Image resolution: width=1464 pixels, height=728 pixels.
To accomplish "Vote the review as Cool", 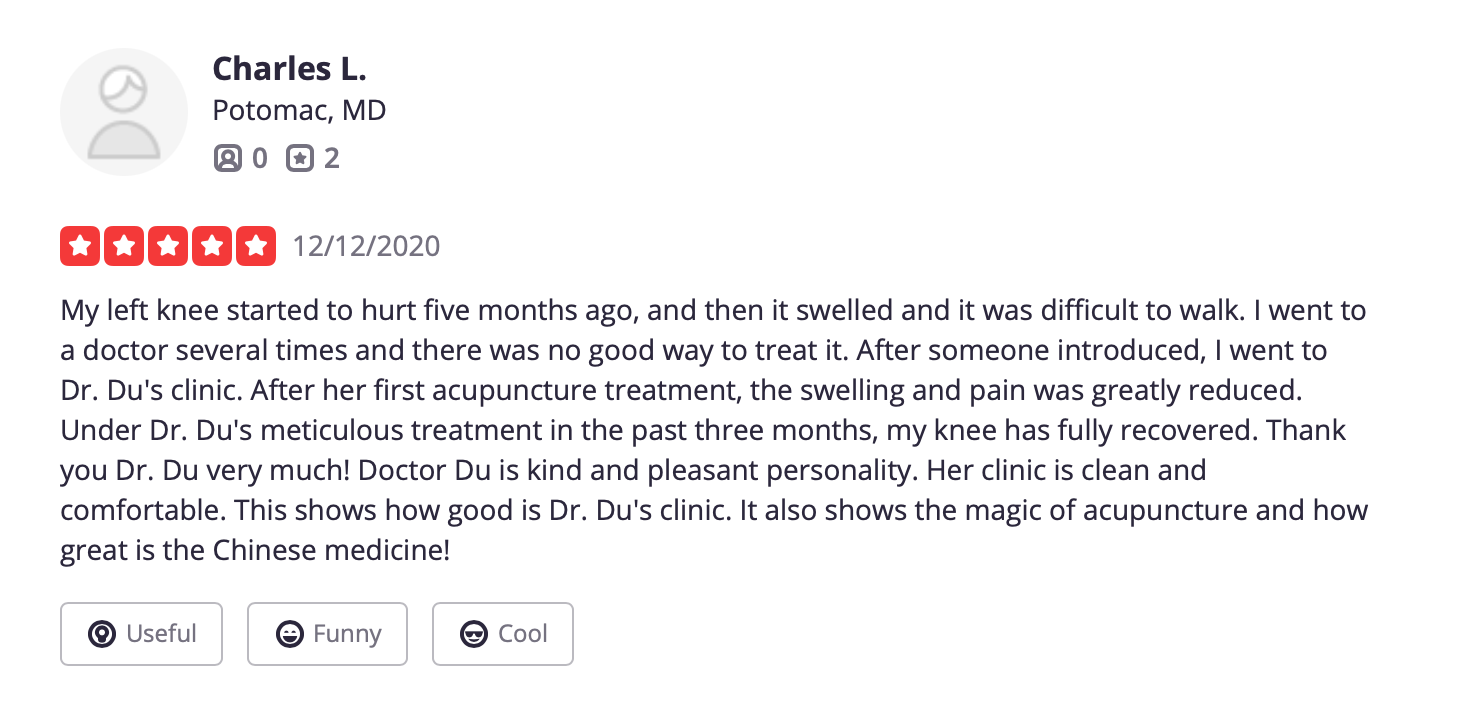I will [502, 634].
